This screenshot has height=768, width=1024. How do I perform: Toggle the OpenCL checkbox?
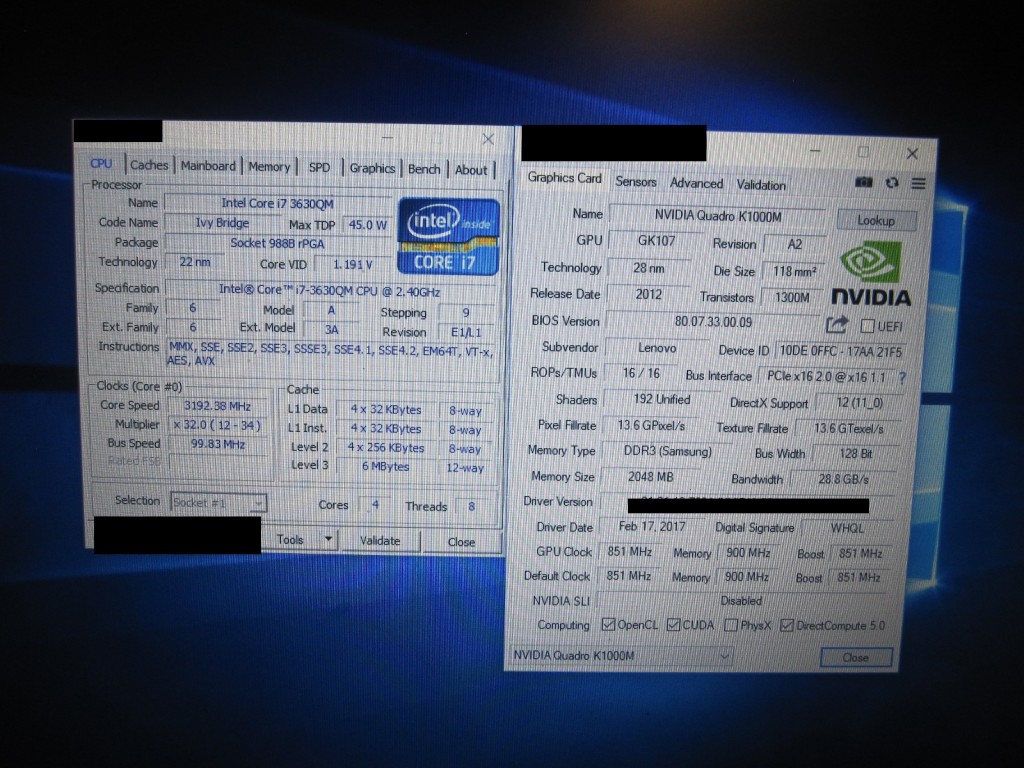click(608, 624)
